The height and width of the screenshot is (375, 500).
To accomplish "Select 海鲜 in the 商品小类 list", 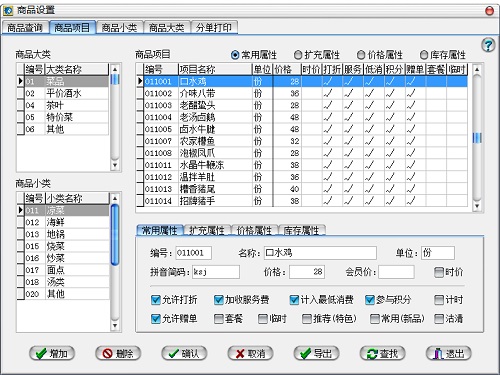I will pos(63,222).
